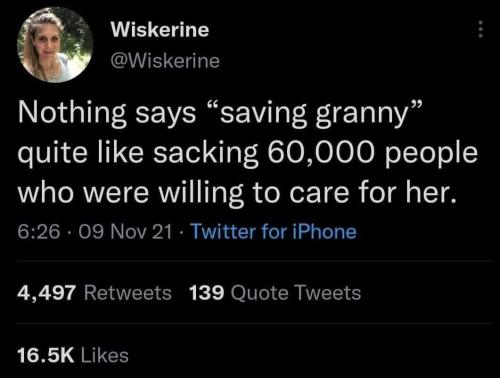Click the Quote Tweets label text
Viewport: 500px width, 378px height.
pyautogui.click(x=296, y=293)
